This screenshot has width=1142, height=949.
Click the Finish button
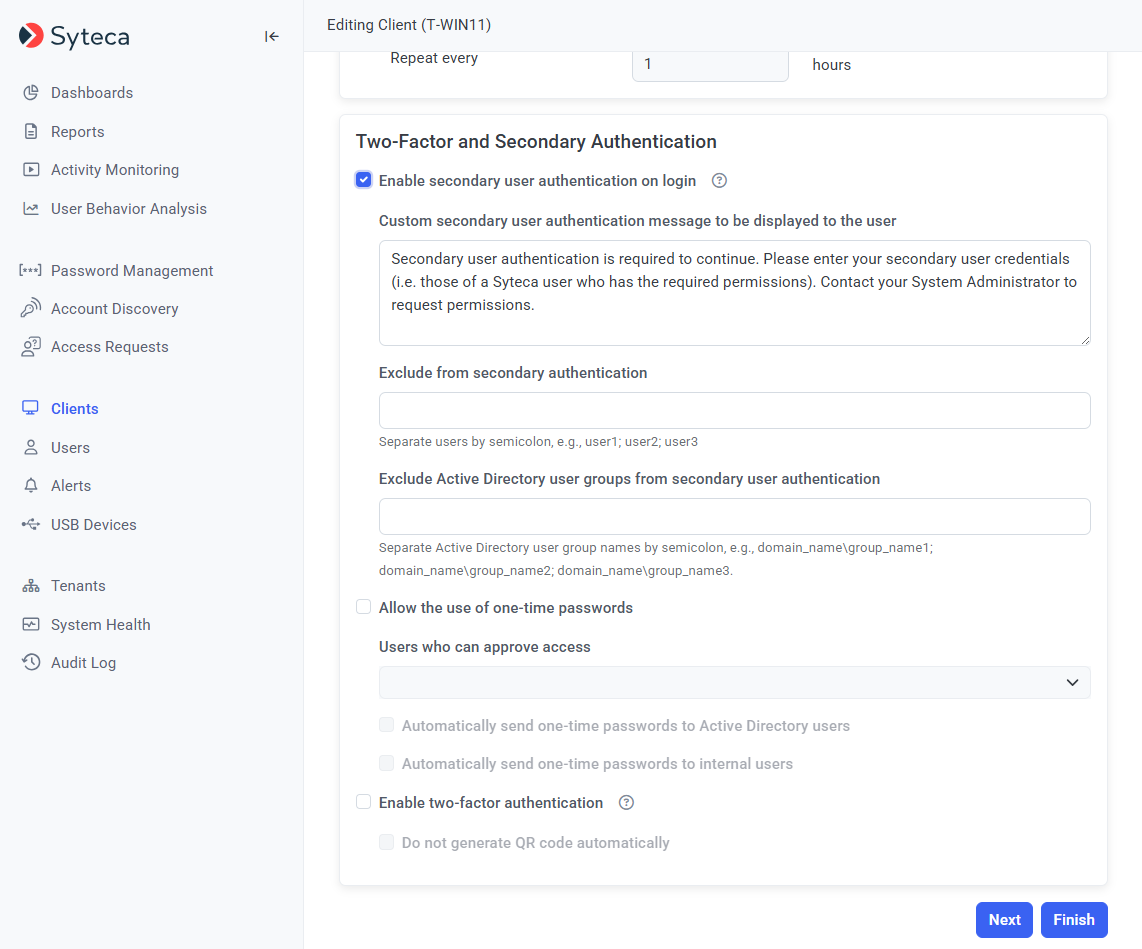click(1073, 920)
